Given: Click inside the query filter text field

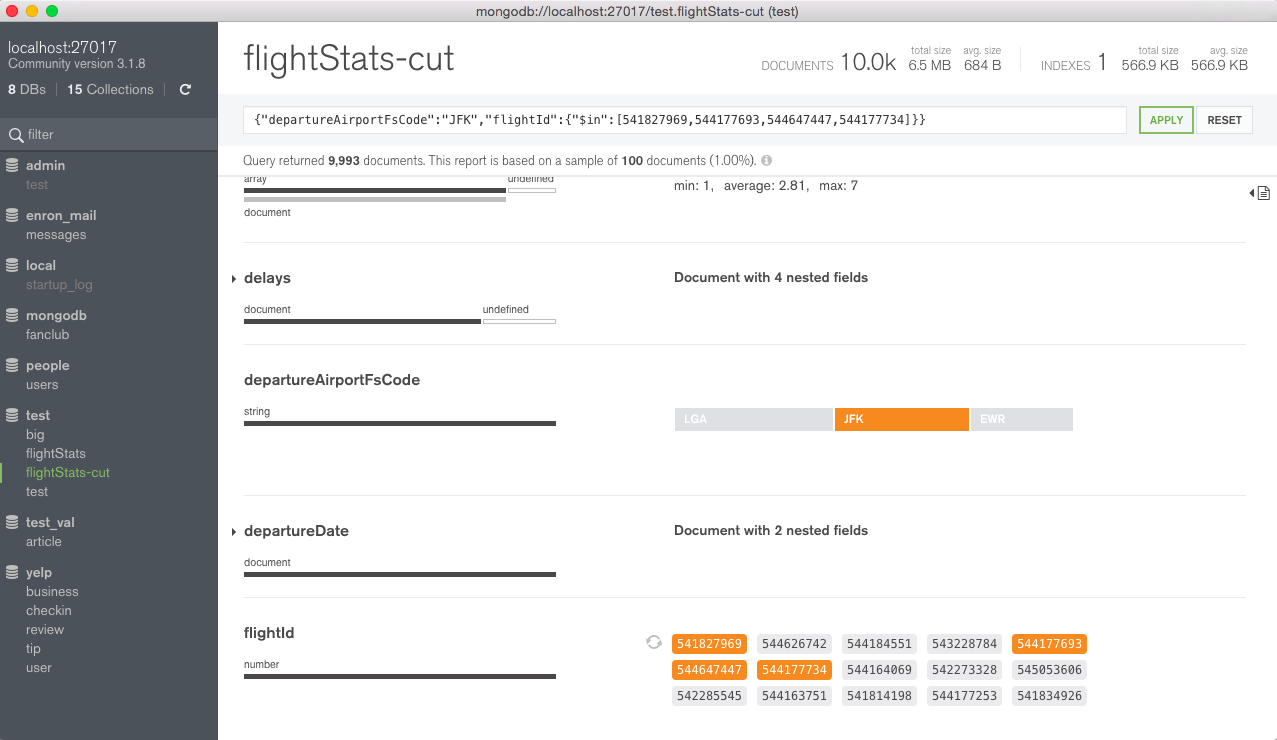Looking at the screenshot, I should pos(684,120).
